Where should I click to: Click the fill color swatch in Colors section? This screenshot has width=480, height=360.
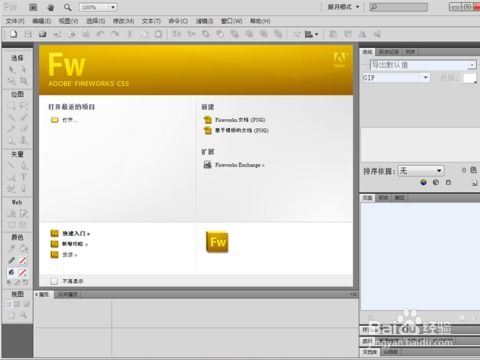pyautogui.click(x=23, y=273)
